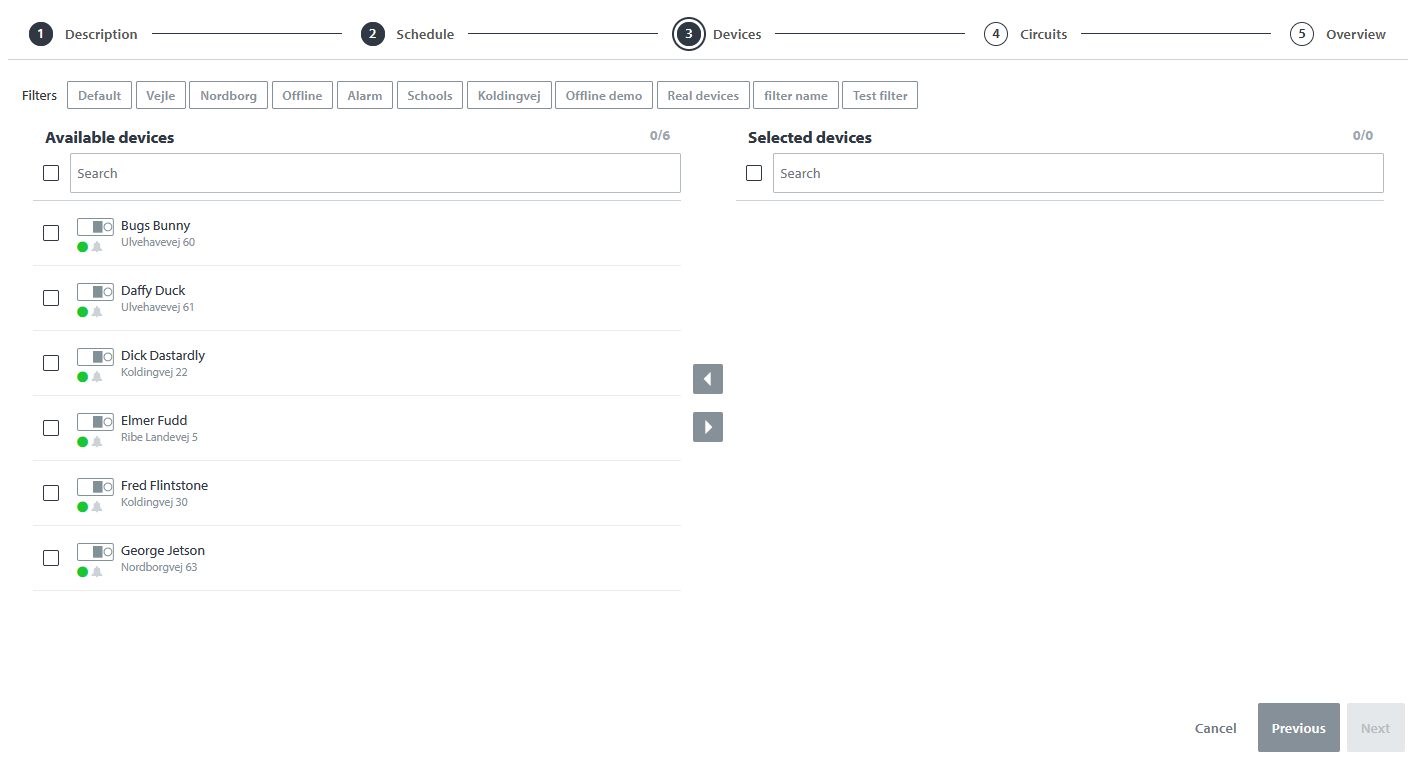Check the select-all box for Available devices

tap(51, 172)
